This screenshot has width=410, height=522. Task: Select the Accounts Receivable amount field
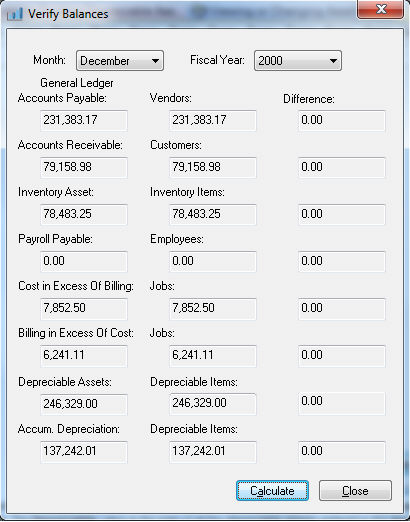(84, 167)
